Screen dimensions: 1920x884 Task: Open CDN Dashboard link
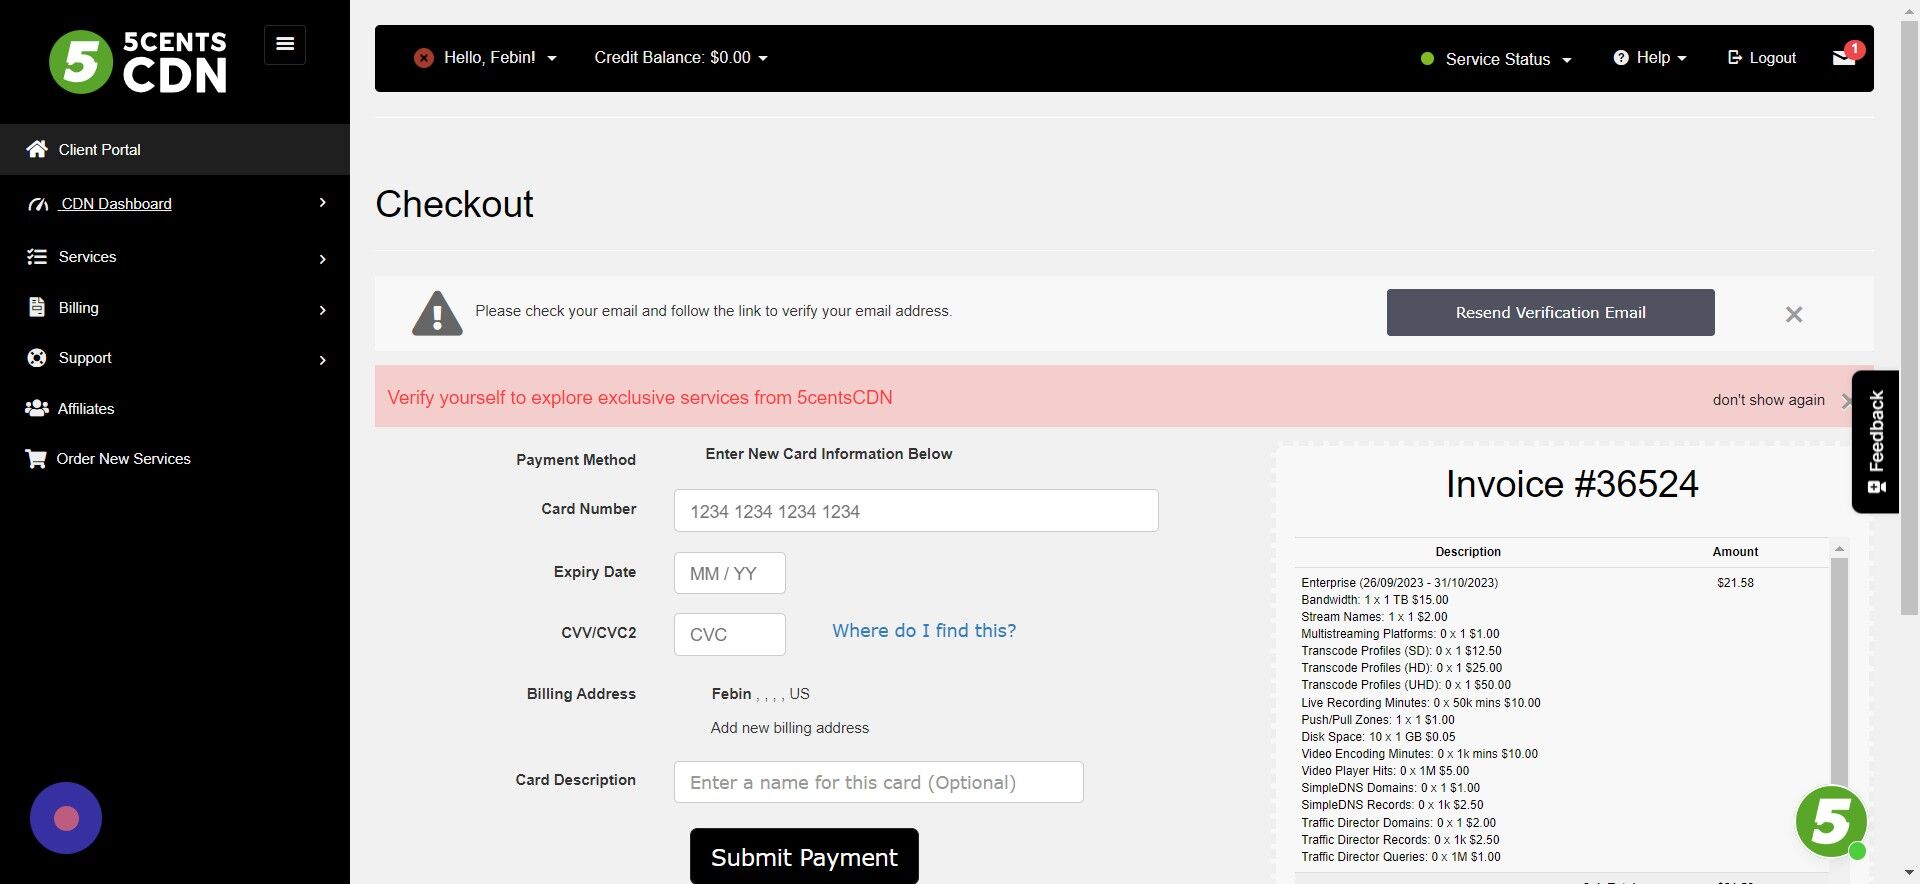(116, 204)
